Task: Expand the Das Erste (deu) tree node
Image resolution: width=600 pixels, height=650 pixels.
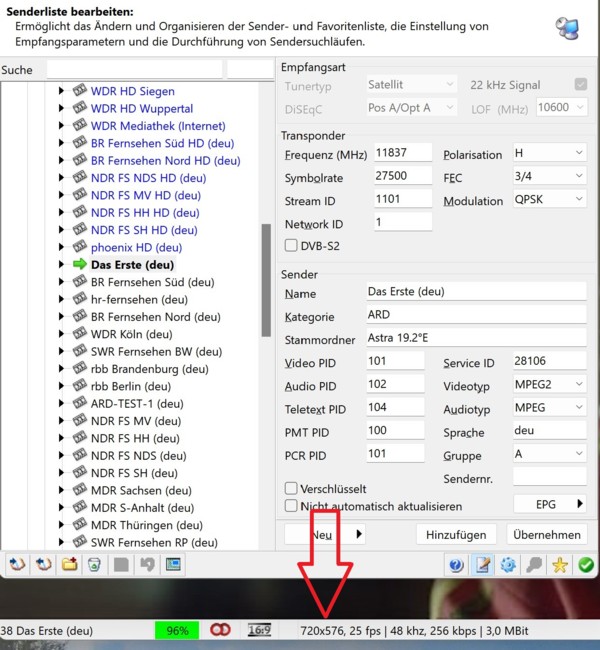Action: click(61, 264)
